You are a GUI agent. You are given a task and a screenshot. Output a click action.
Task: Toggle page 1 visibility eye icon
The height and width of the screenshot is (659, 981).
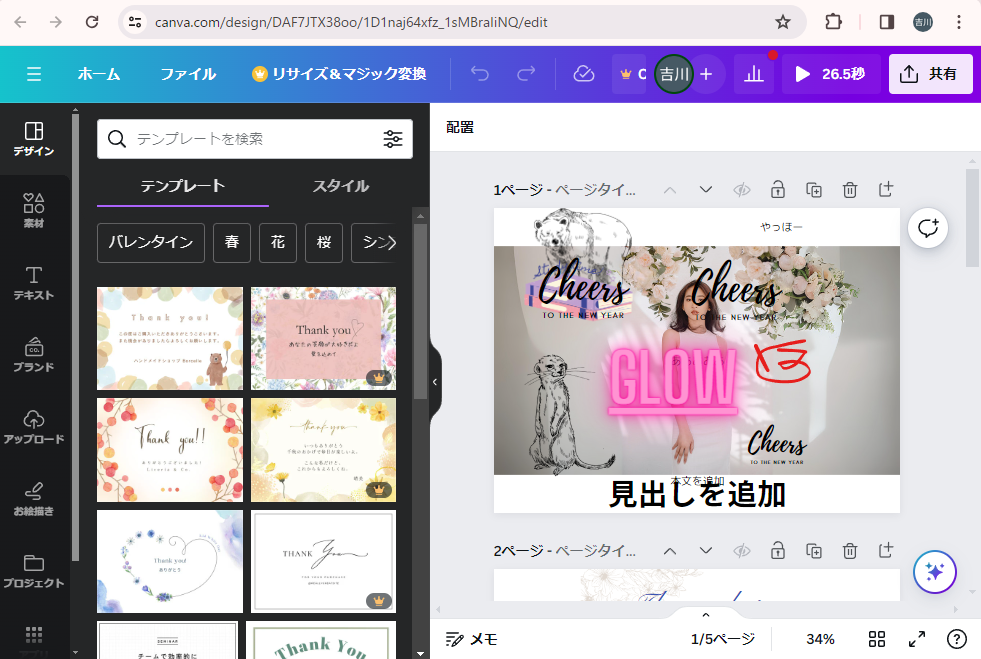pyautogui.click(x=741, y=190)
